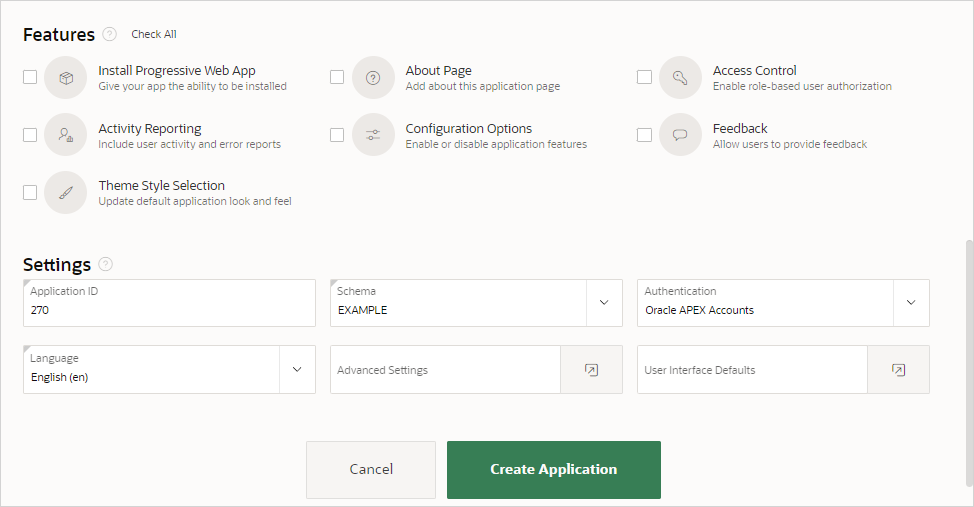
Task: Click 'Add about this application page' text
Action: tap(483, 86)
